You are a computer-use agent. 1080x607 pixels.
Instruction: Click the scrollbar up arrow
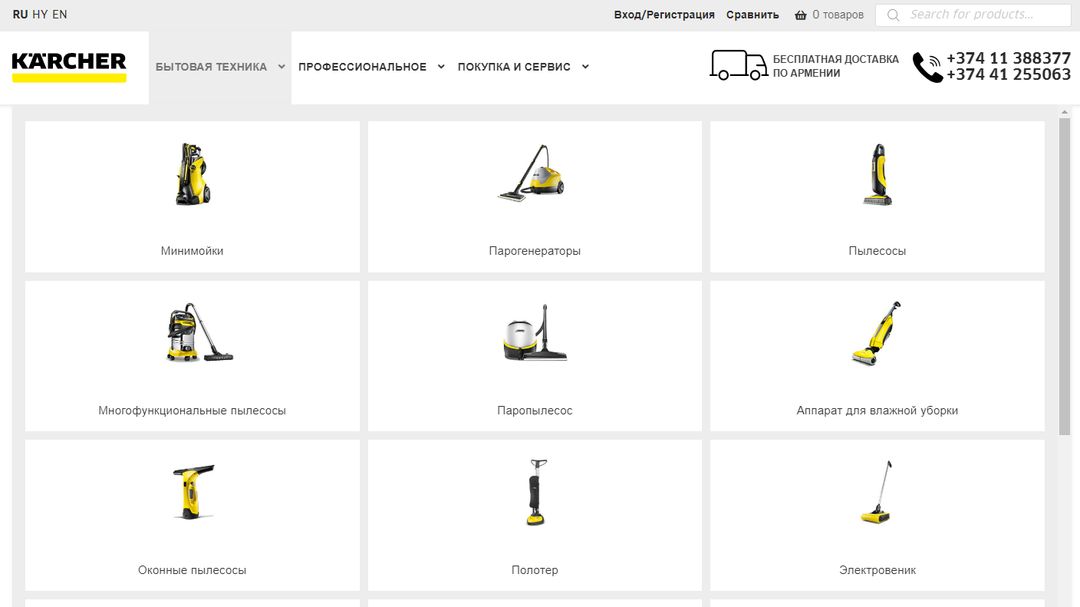[1064, 112]
